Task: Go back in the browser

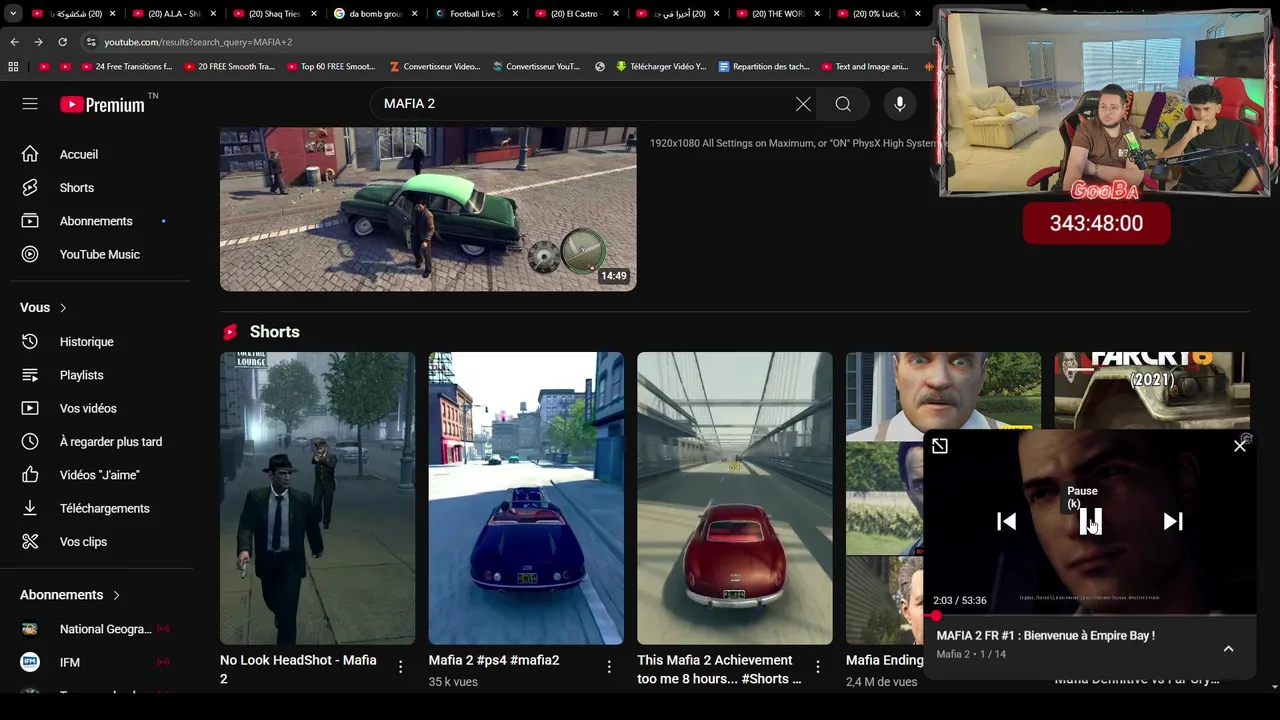Action: click(x=14, y=42)
